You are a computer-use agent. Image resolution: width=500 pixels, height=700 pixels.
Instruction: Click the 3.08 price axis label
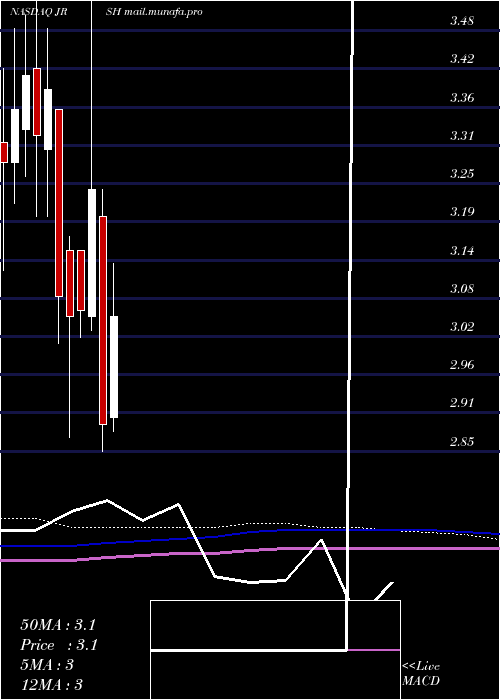point(462,288)
